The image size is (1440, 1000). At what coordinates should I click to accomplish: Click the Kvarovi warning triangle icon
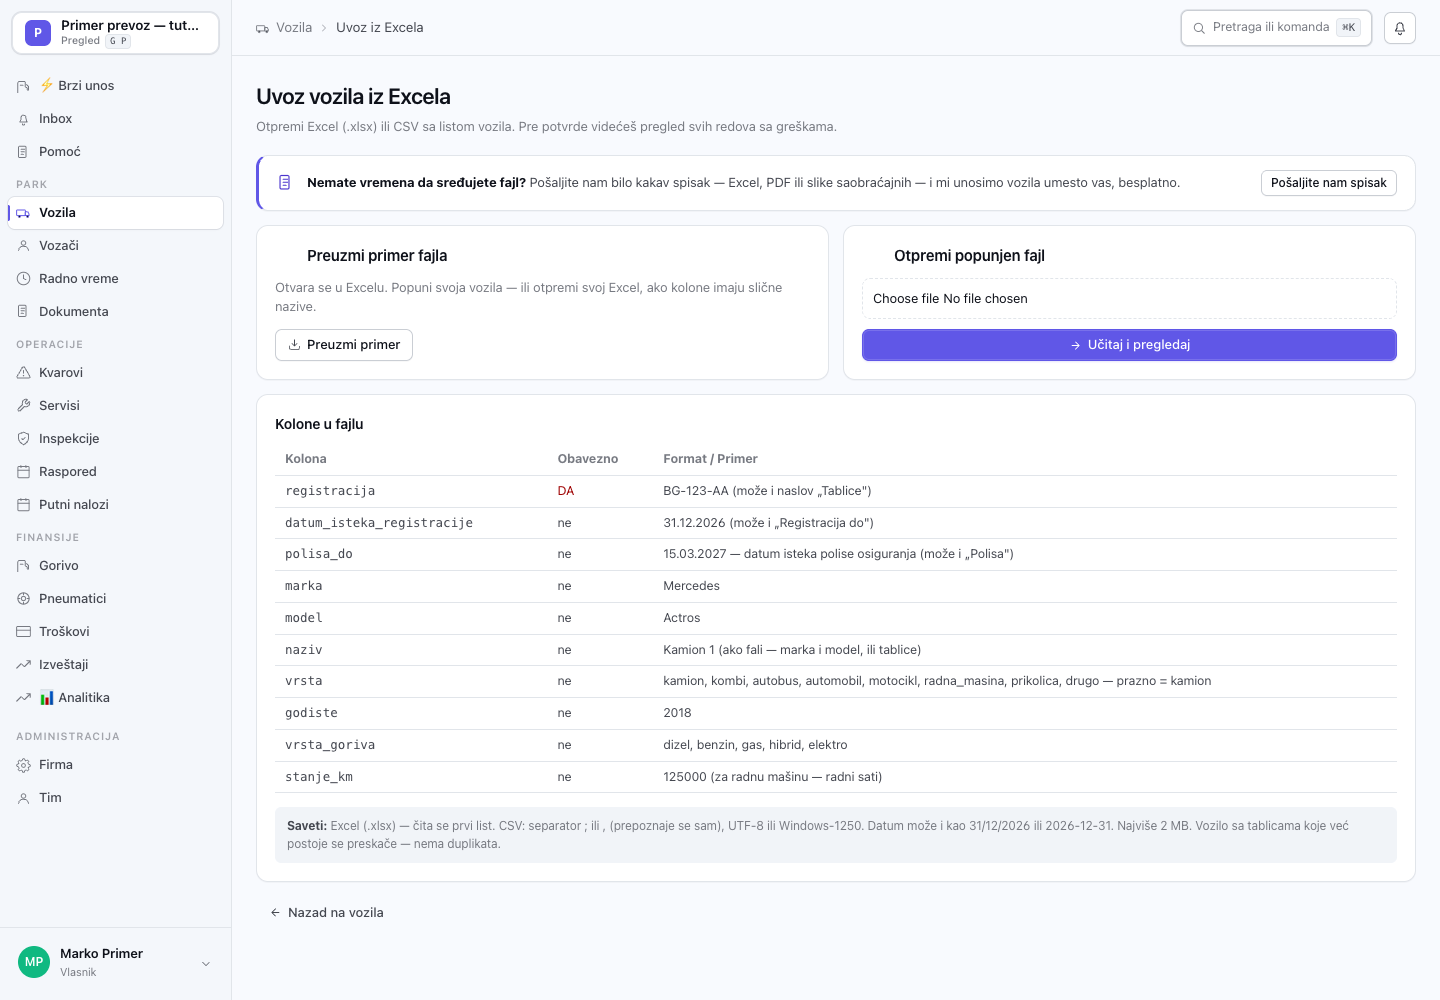[x=24, y=373]
